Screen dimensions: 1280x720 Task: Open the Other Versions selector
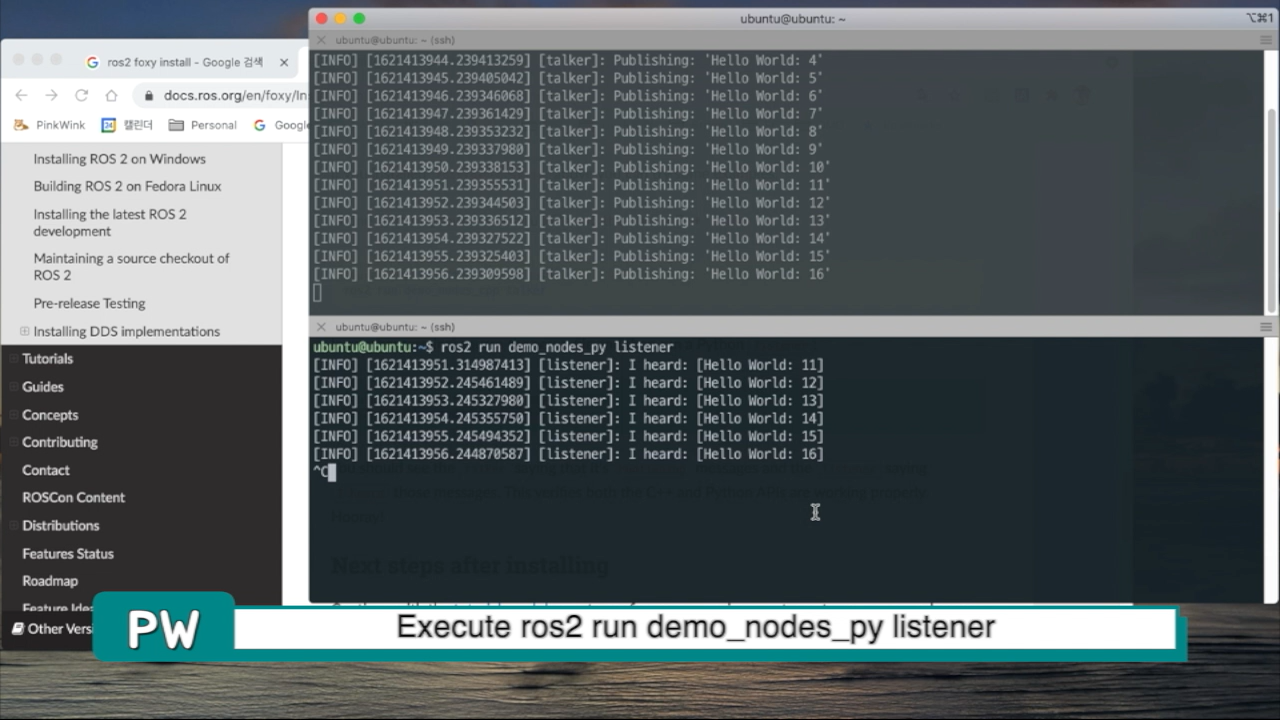coord(52,628)
